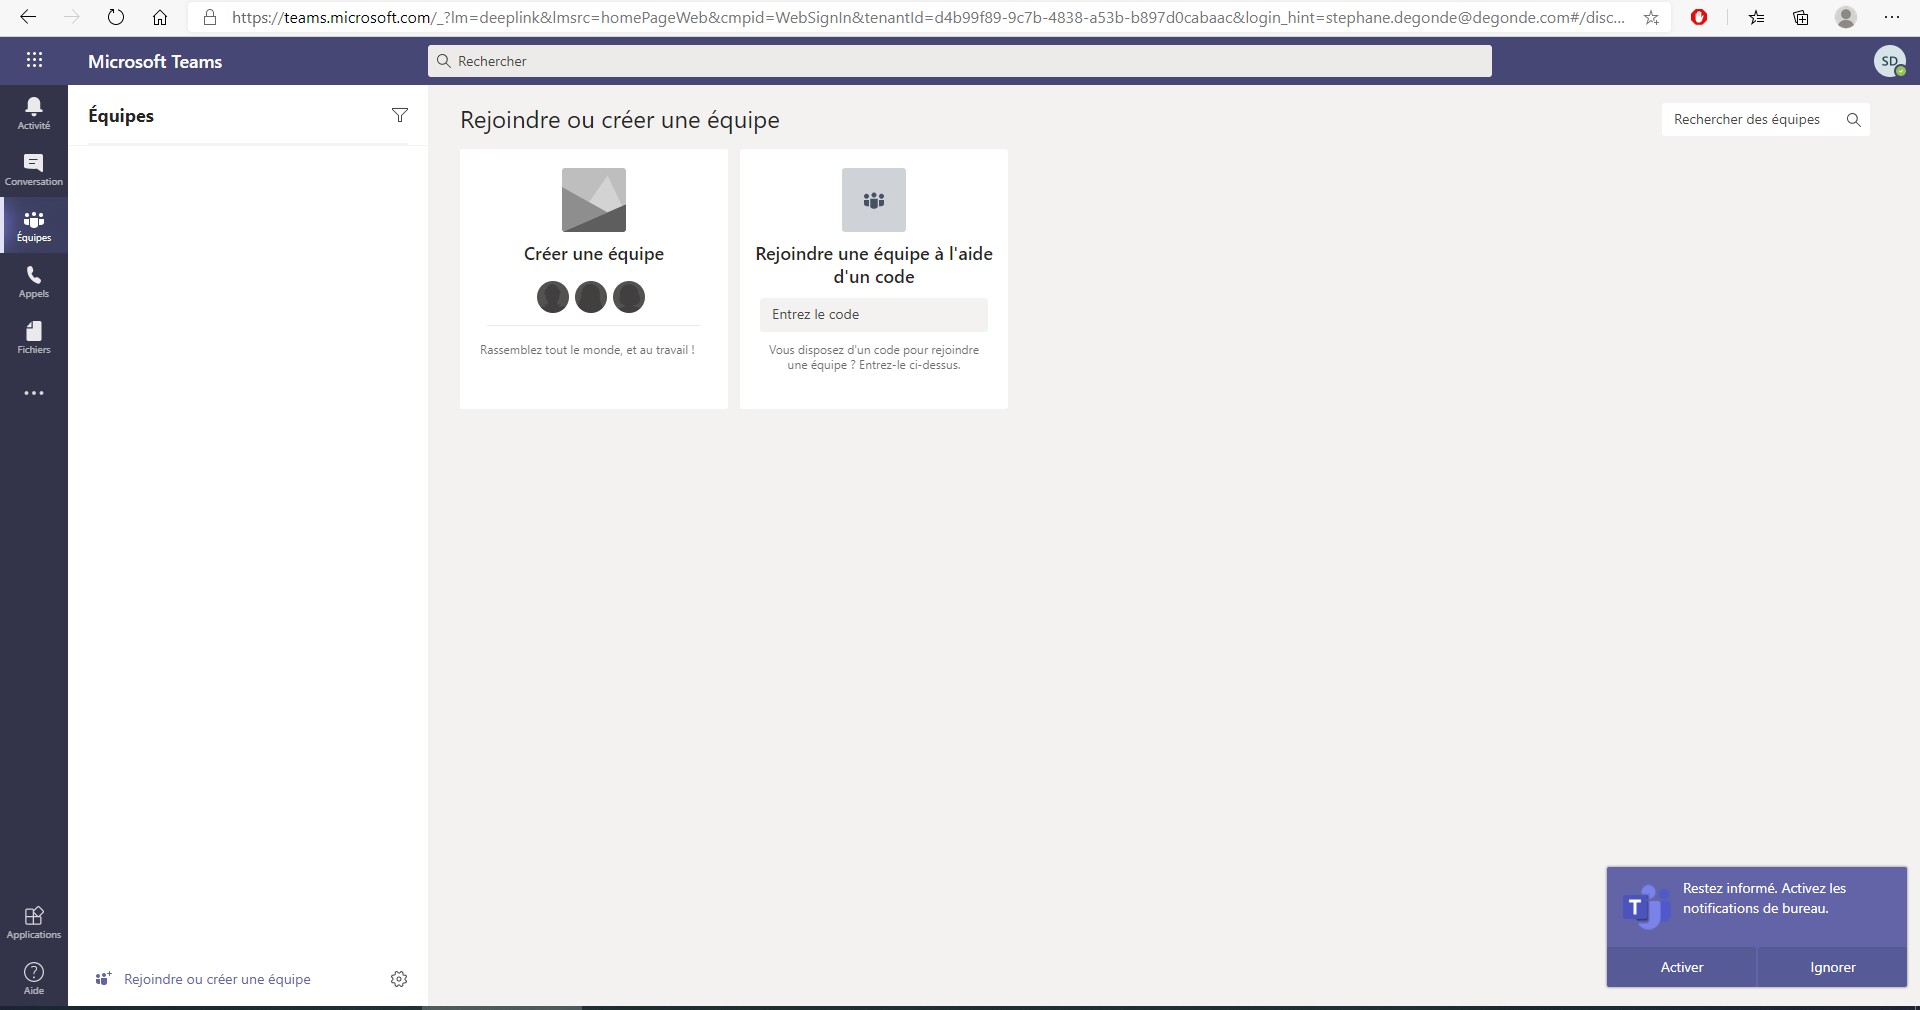Click the Microsoft Teams title
Screen dimensions: 1920x1010
(155, 61)
